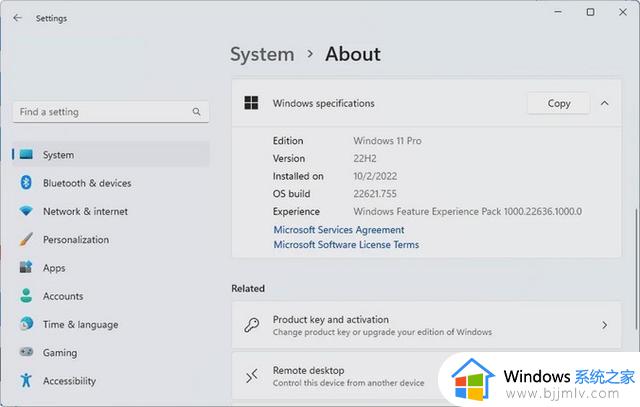Click the key icon for product activation
Screen dimensions: 640x407
[x=251, y=325]
